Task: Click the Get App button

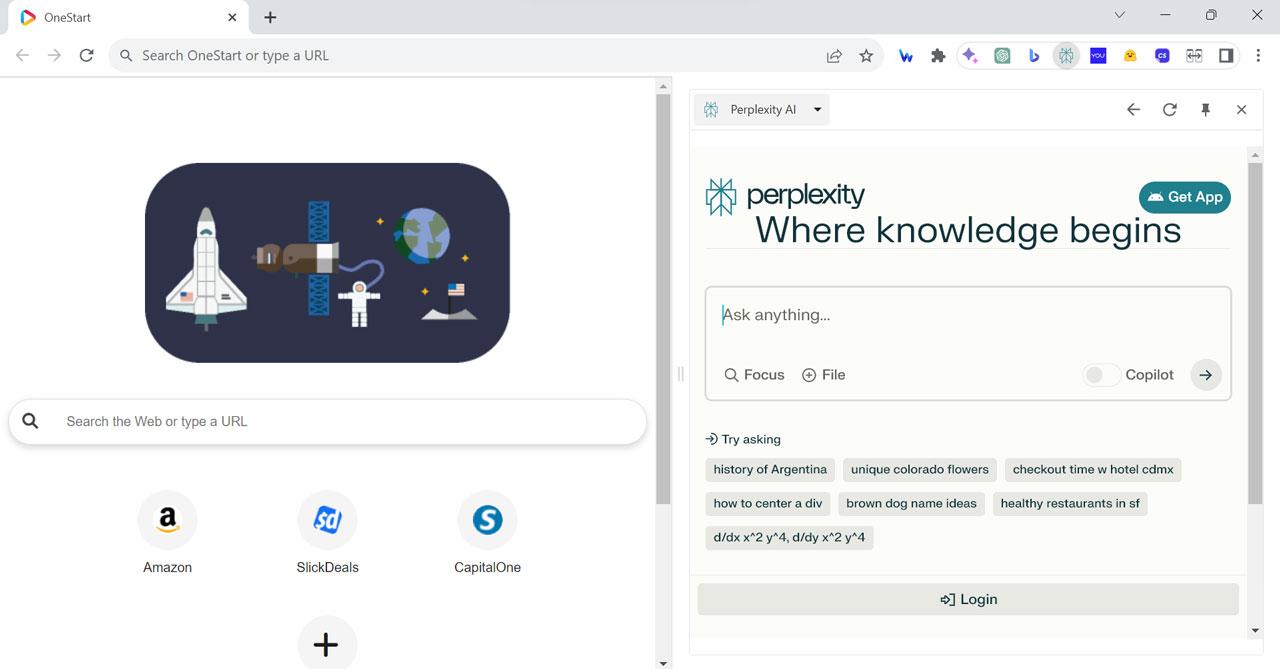Action: pos(1184,197)
